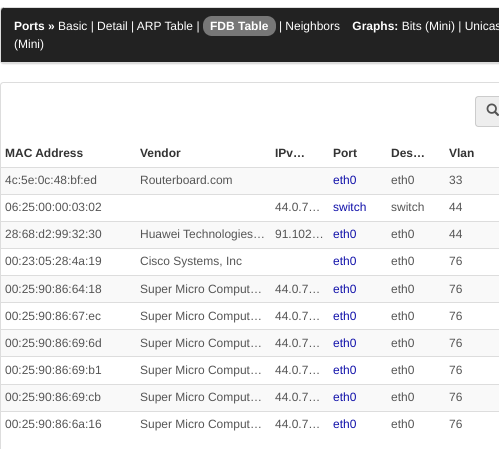
Task: Open eth0 port link in Routerboard.com row
Action: 345,180
